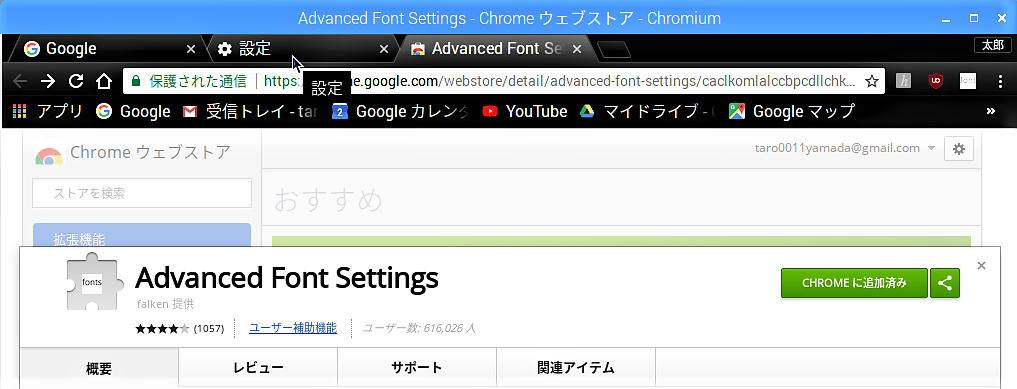Image resolution: width=1017 pixels, height=389 pixels.
Task: Open the taro0011yamada account dropdown
Action: pos(845,148)
